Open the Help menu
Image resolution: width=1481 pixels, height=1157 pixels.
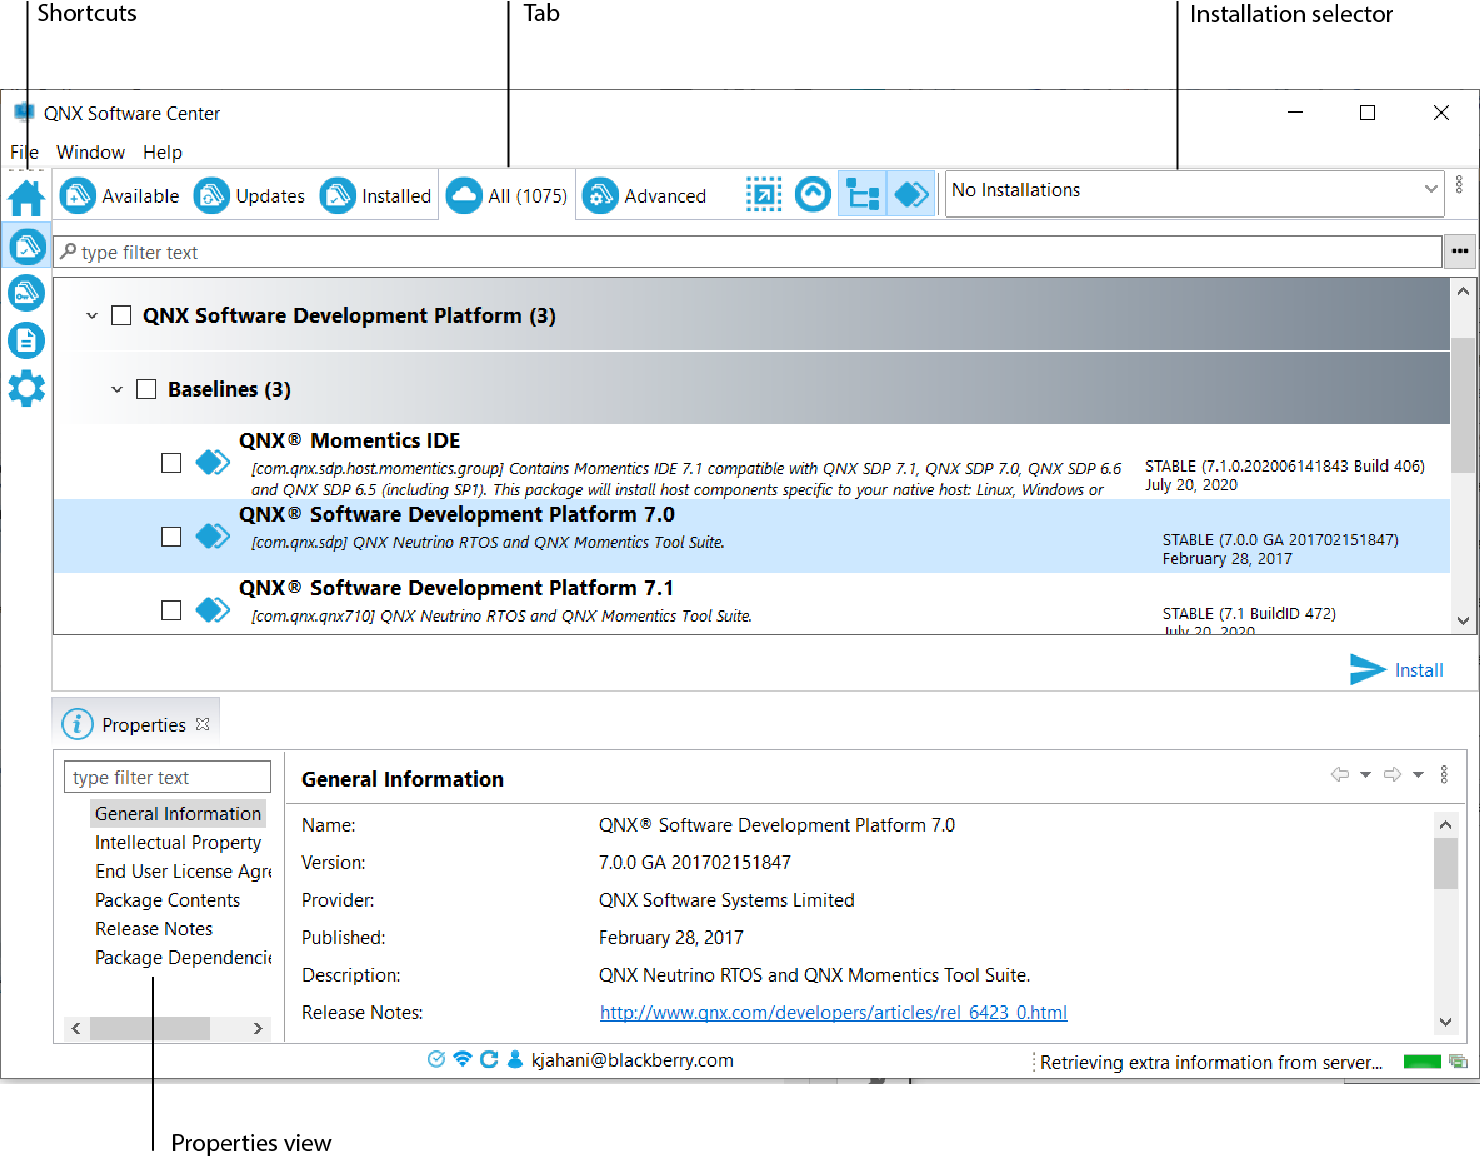click(x=162, y=152)
